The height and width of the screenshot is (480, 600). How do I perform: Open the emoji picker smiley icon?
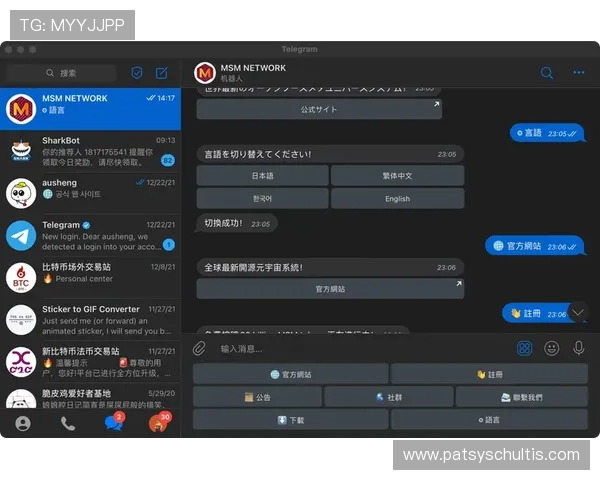pyautogui.click(x=551, y=348)
